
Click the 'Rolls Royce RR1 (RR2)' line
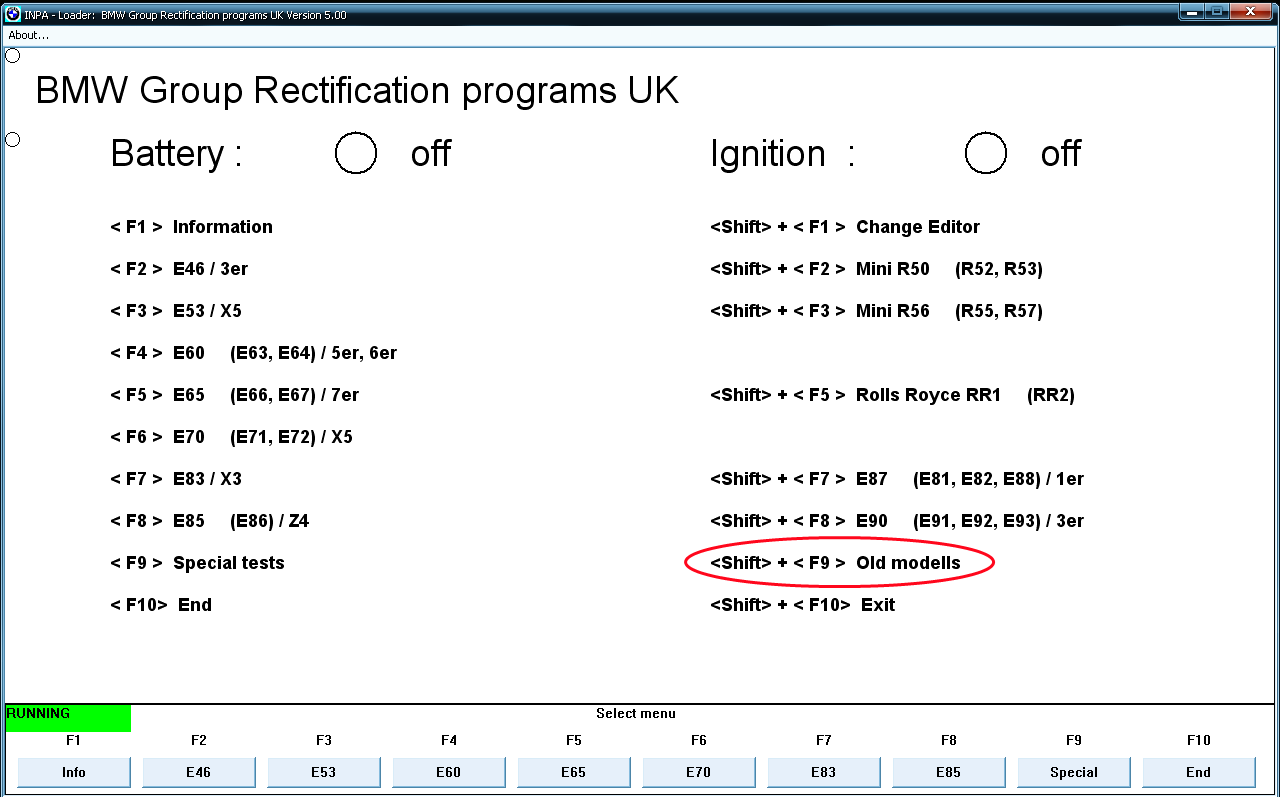pos(893,395)
